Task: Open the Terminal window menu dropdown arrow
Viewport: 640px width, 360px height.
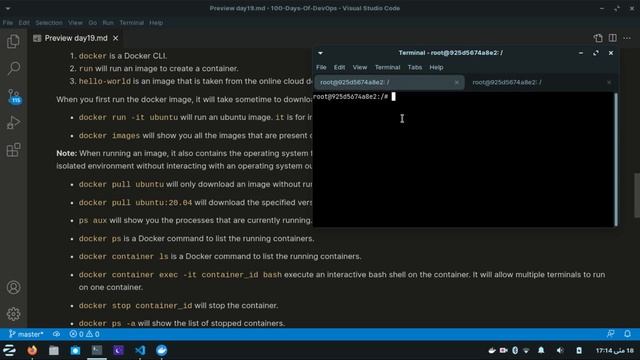Action: point(320,53)
